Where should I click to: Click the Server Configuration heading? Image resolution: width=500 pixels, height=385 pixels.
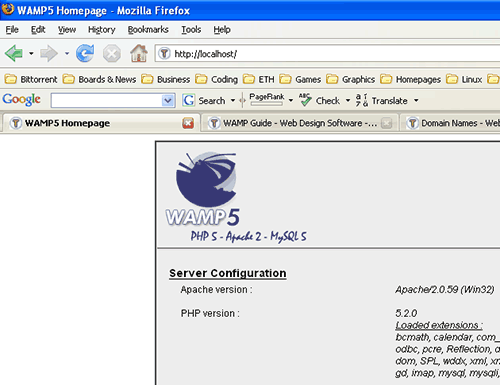pyautogui.click(x=228, y=273)
